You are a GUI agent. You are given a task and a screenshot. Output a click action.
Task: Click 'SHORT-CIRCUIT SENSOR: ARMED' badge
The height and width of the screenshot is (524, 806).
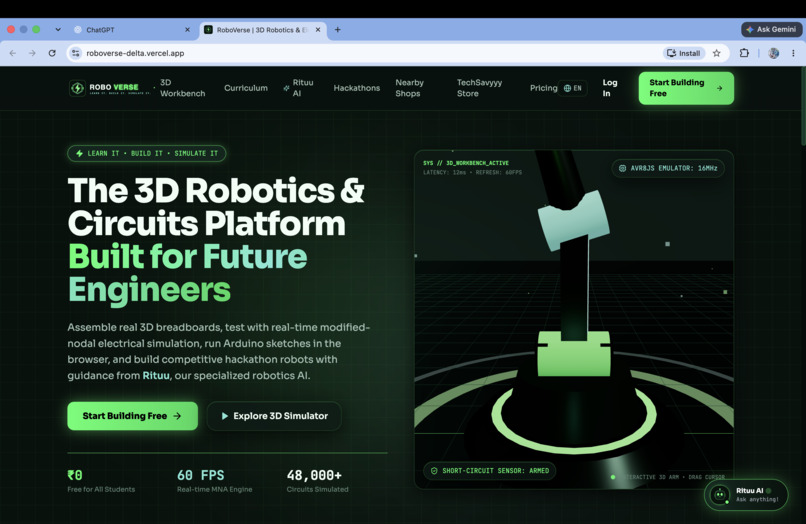pos(489,471)
